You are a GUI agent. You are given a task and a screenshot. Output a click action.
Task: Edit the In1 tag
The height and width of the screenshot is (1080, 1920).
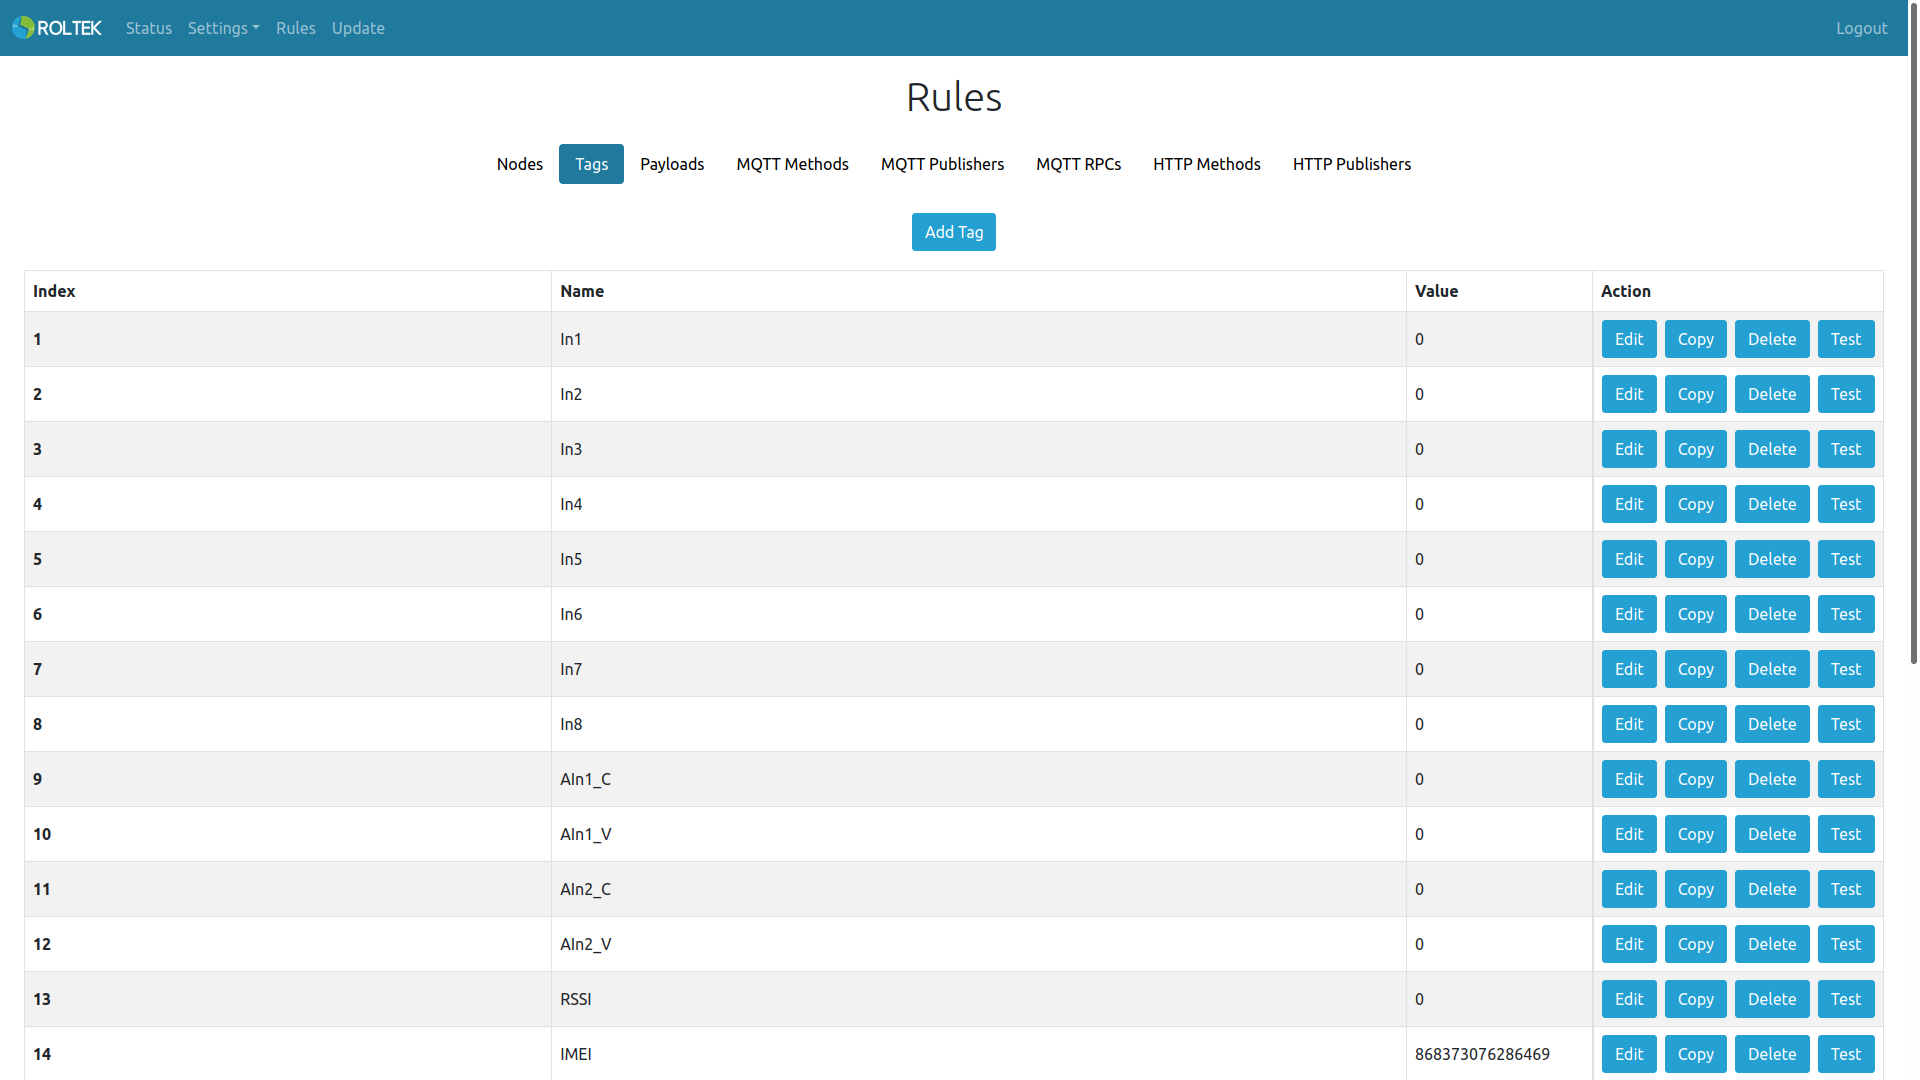pos(1629,339)
